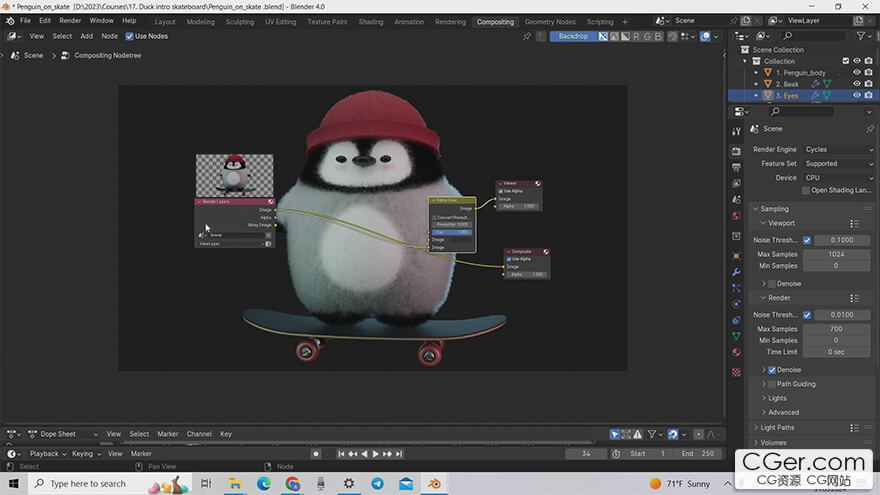The image size is (880, 495).
Task: Open the Object properties tab icon
Action: (x=736, y=256)
